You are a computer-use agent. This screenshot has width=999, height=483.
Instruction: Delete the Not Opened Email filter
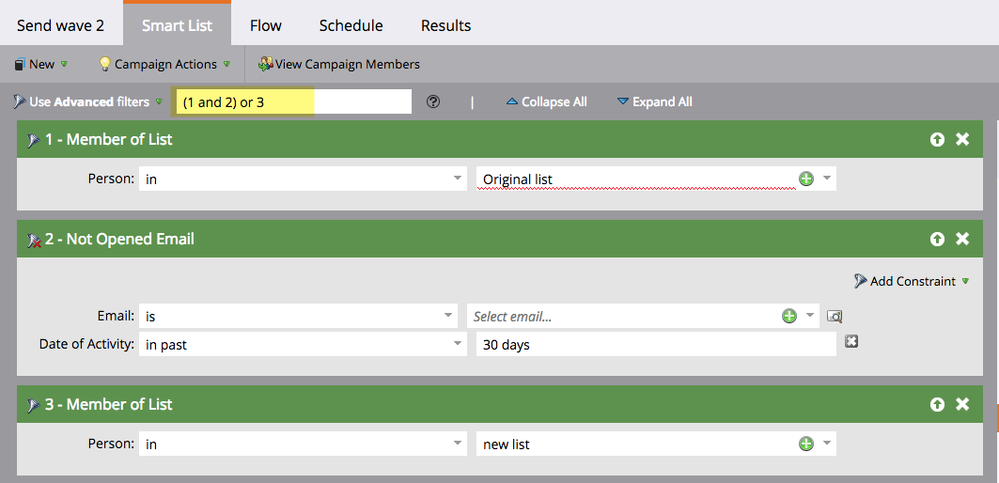click(x=962, y=239)
